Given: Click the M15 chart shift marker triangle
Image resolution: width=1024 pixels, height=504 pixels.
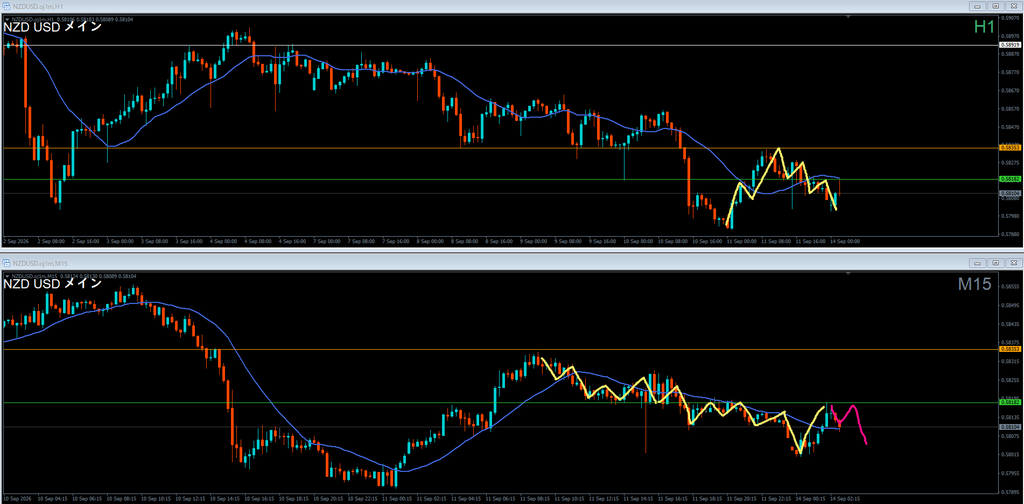Looking at the screenshot, I should point(846,275).
